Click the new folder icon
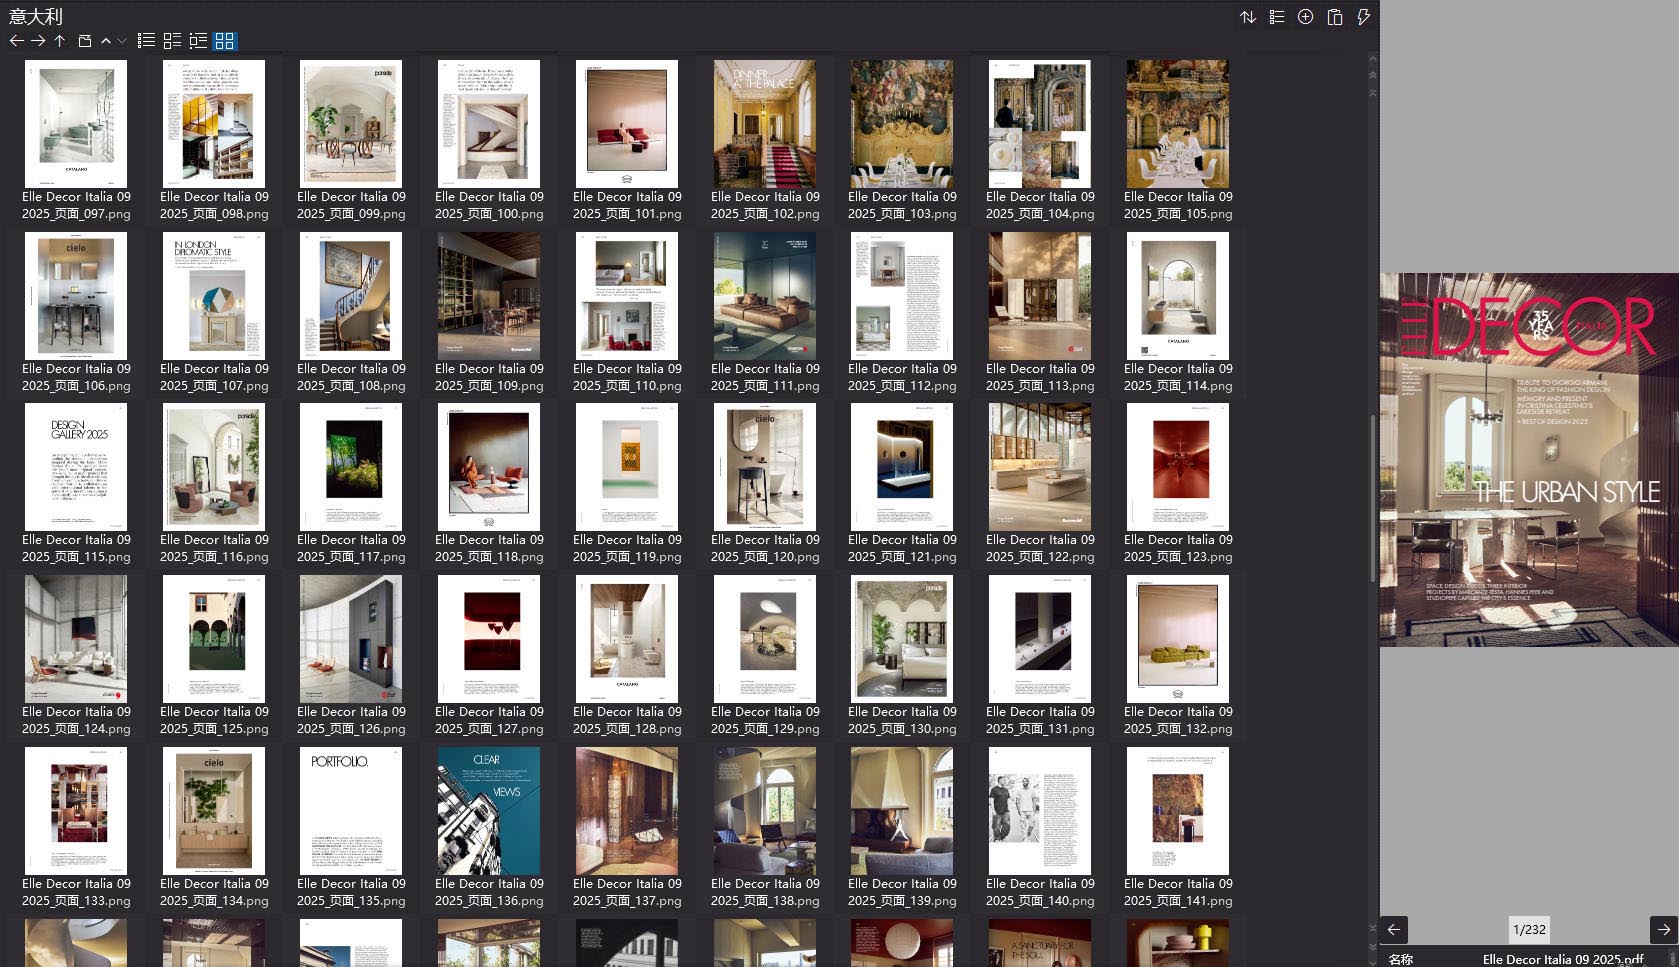 point(84,41)
